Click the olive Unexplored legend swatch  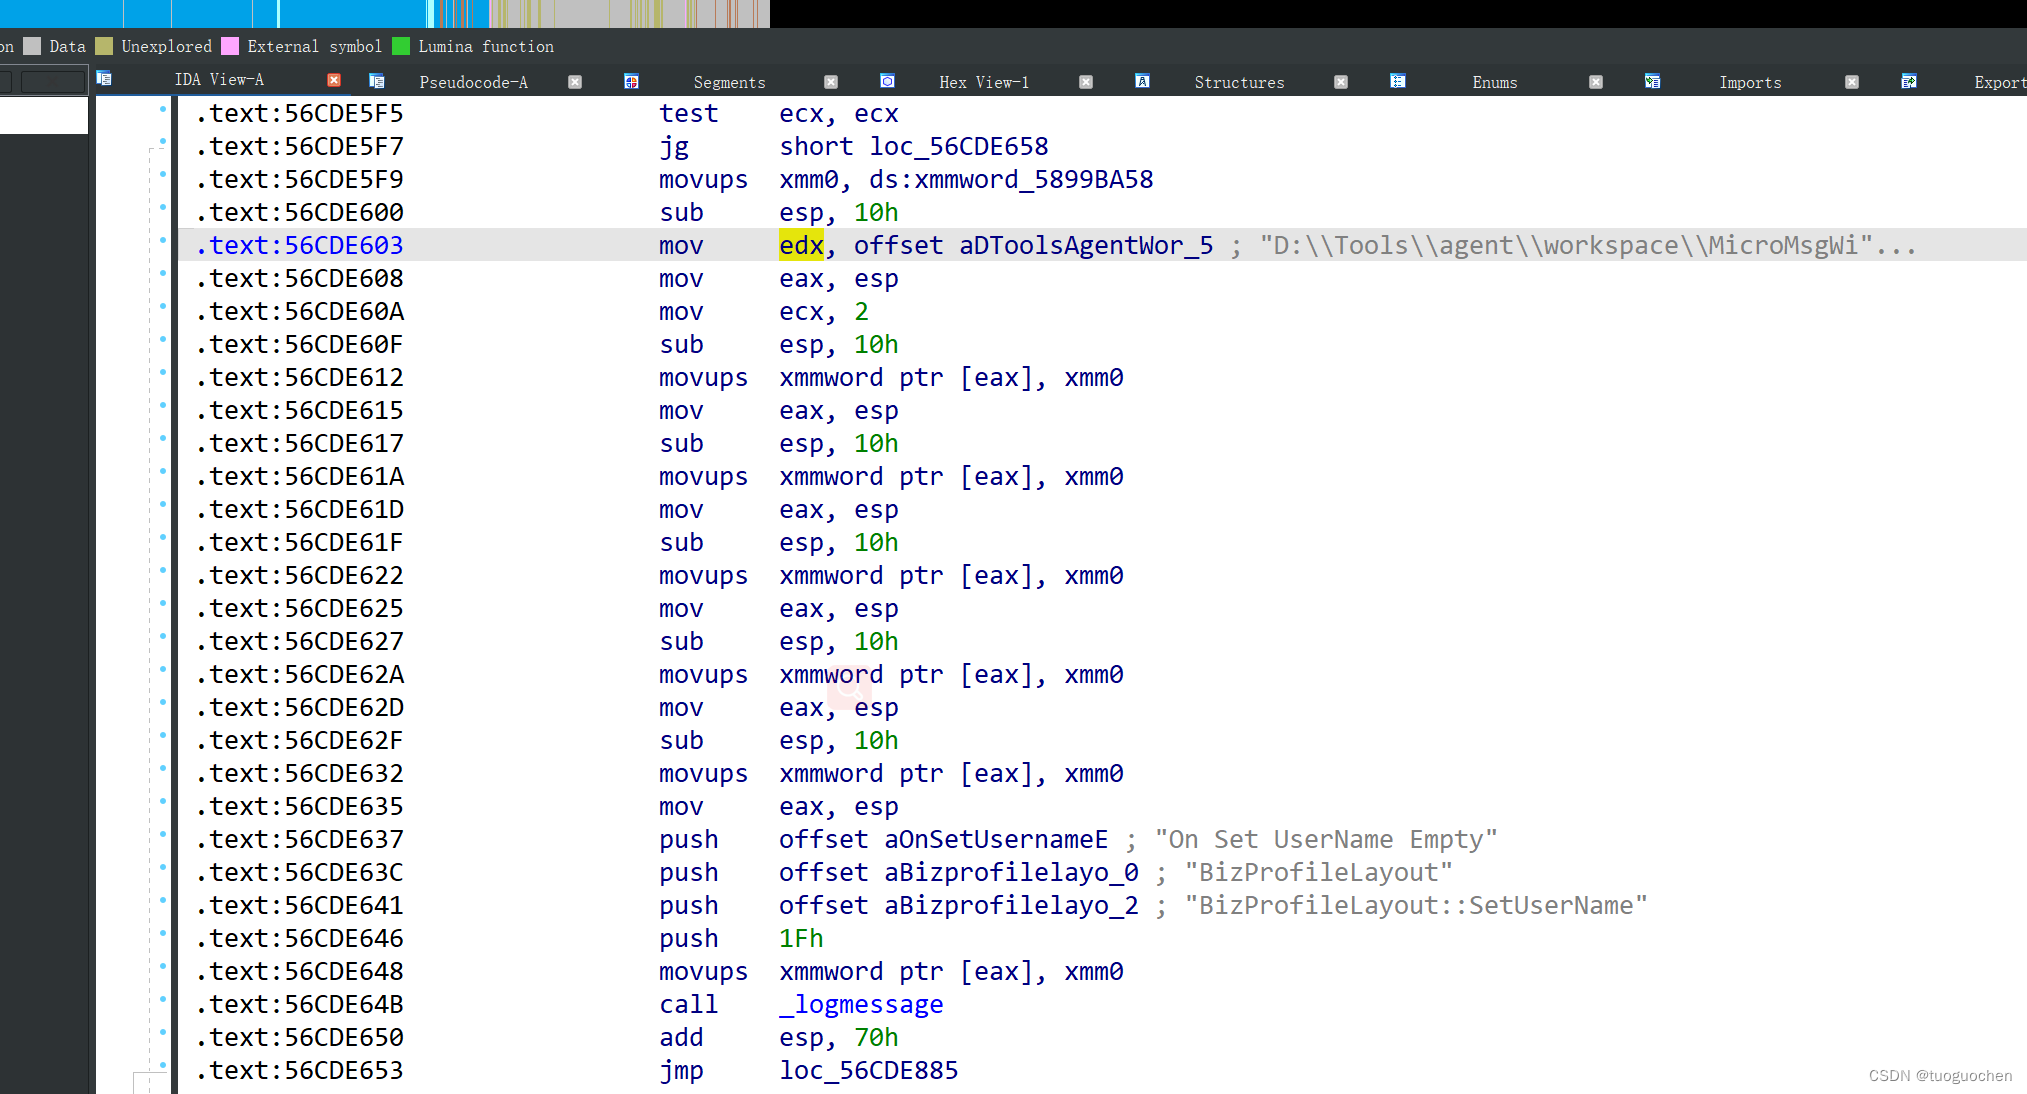104,46
